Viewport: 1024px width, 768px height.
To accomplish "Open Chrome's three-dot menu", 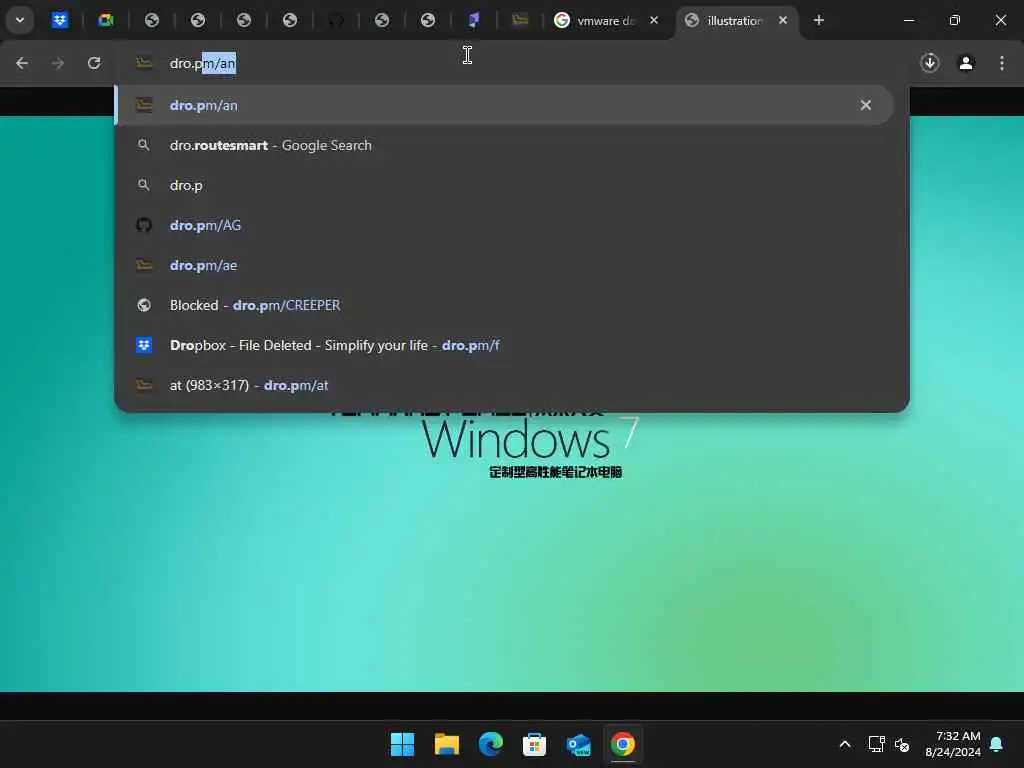I will [1002, 63].
